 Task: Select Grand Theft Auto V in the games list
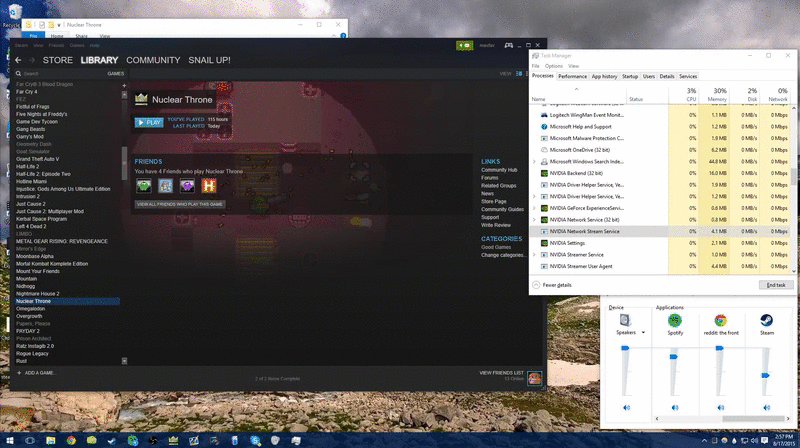pyautogui.click(x=37, y=159)
